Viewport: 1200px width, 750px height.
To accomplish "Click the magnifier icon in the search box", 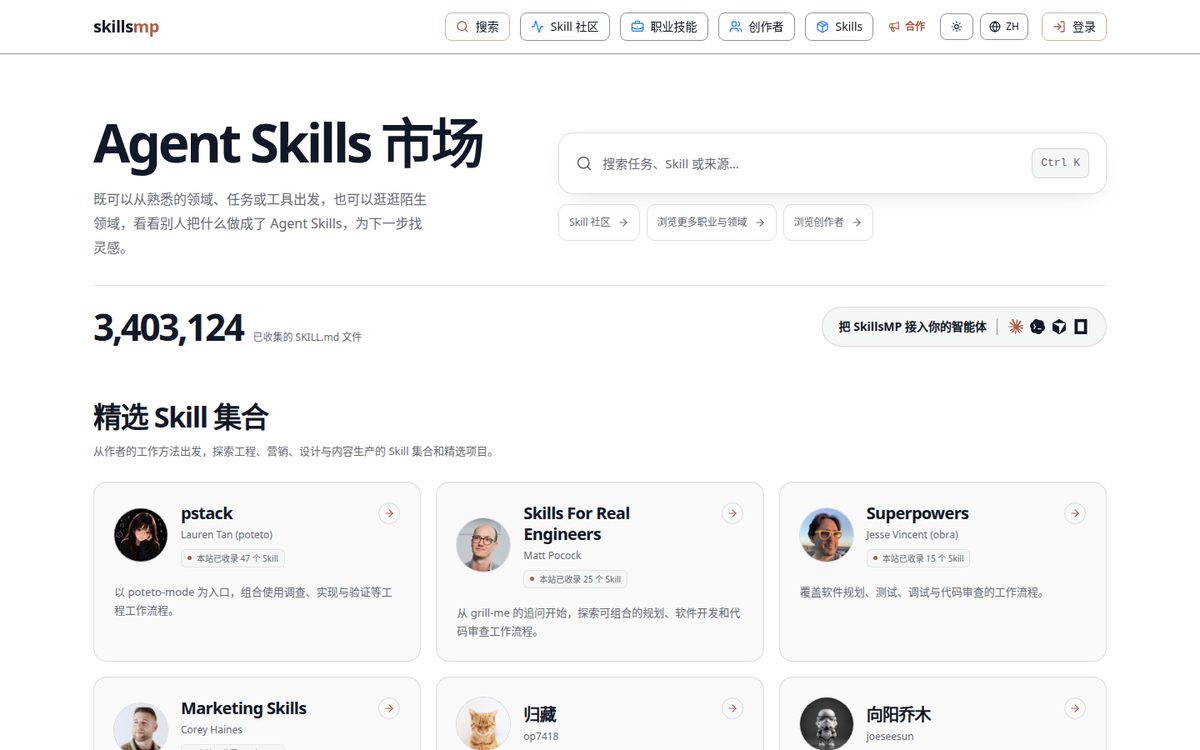I will tap(584, 163).
